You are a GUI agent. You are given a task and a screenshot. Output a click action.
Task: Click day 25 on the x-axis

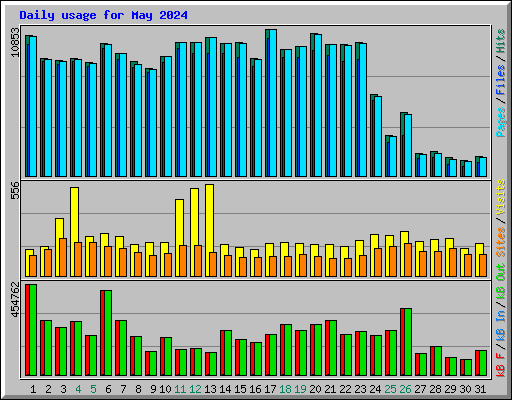click(390, 389)
